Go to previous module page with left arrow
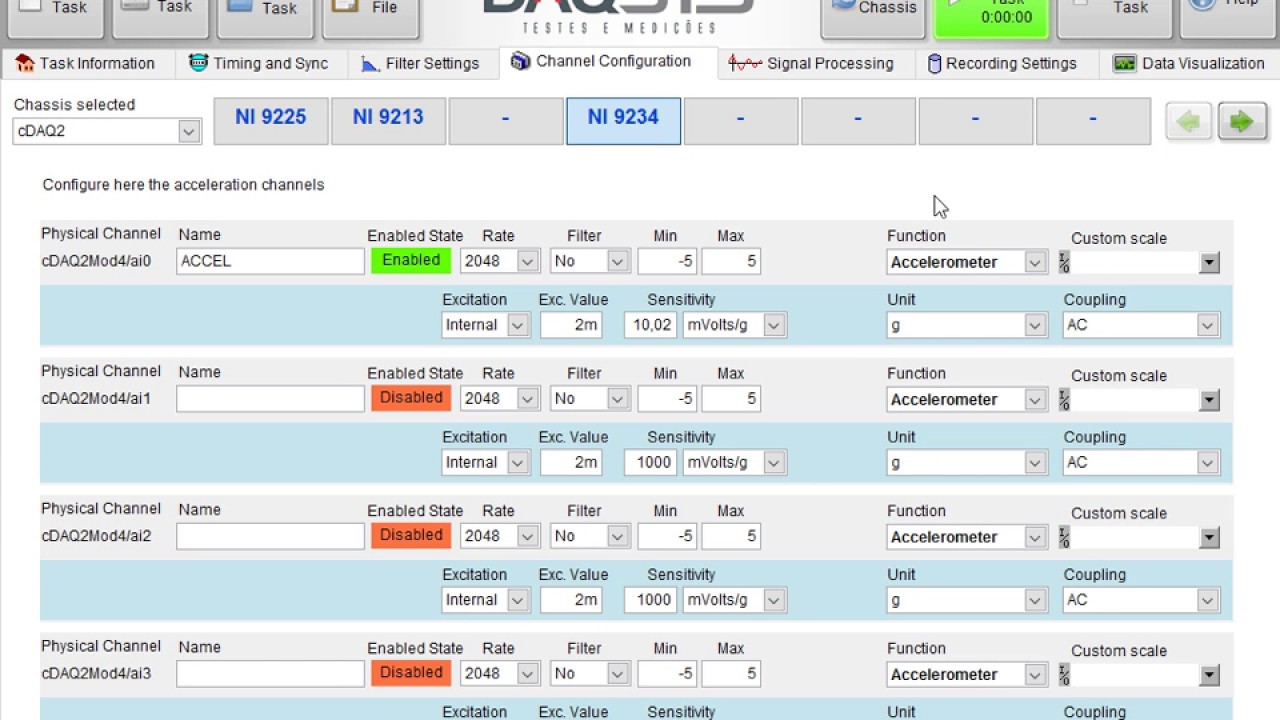The width and height of the screenshot is (1280, 720). (x=1189, y=122)
